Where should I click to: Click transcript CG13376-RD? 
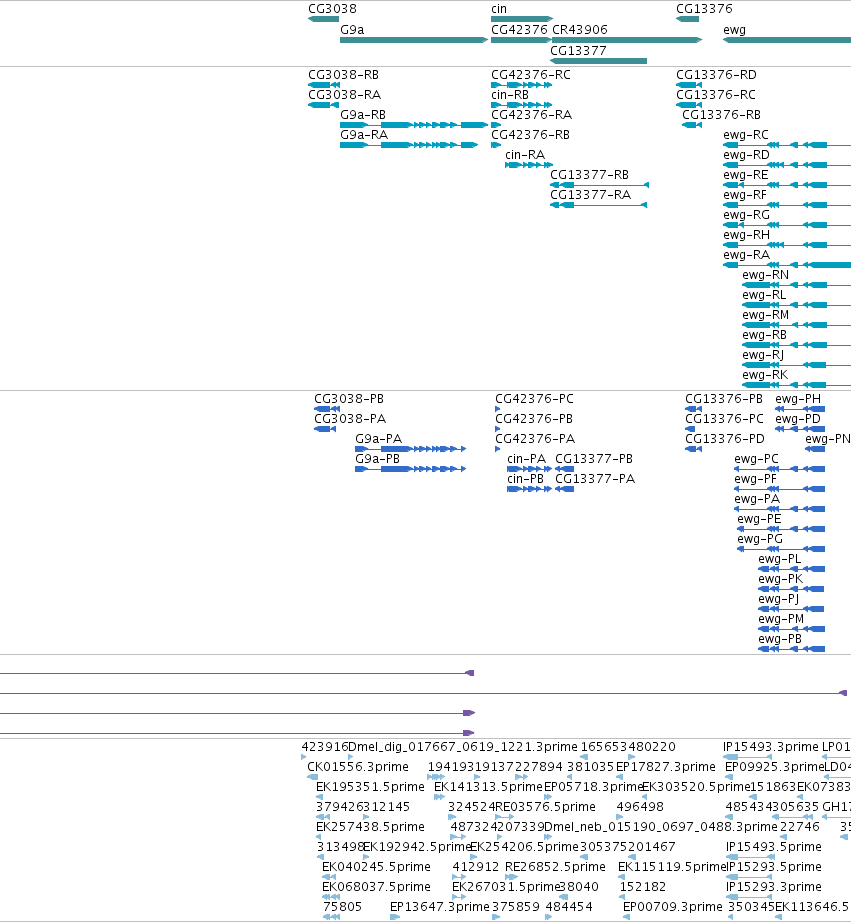point(716,75)
